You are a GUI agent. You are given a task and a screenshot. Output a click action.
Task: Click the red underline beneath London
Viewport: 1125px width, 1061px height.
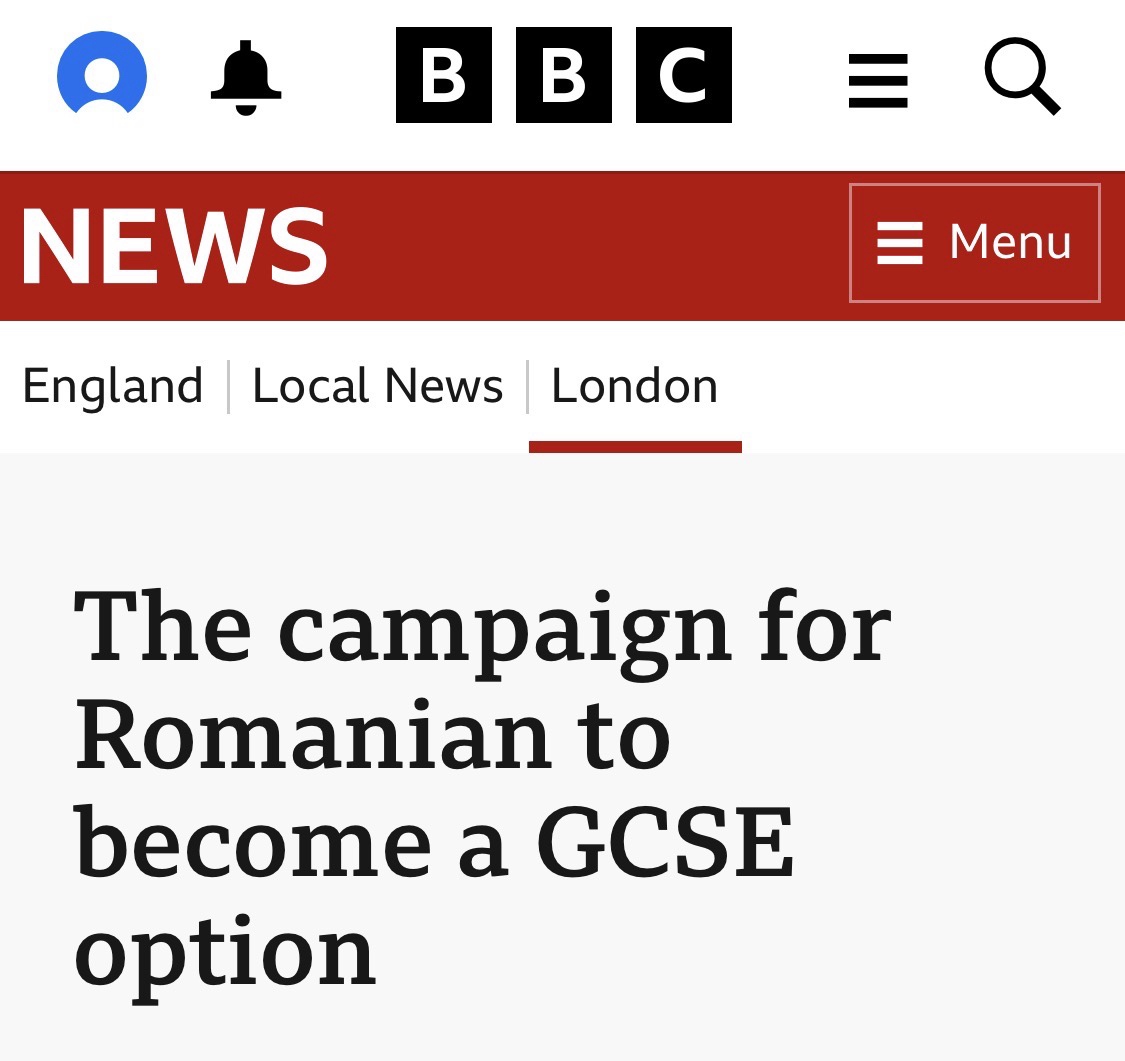coord(635,447)
